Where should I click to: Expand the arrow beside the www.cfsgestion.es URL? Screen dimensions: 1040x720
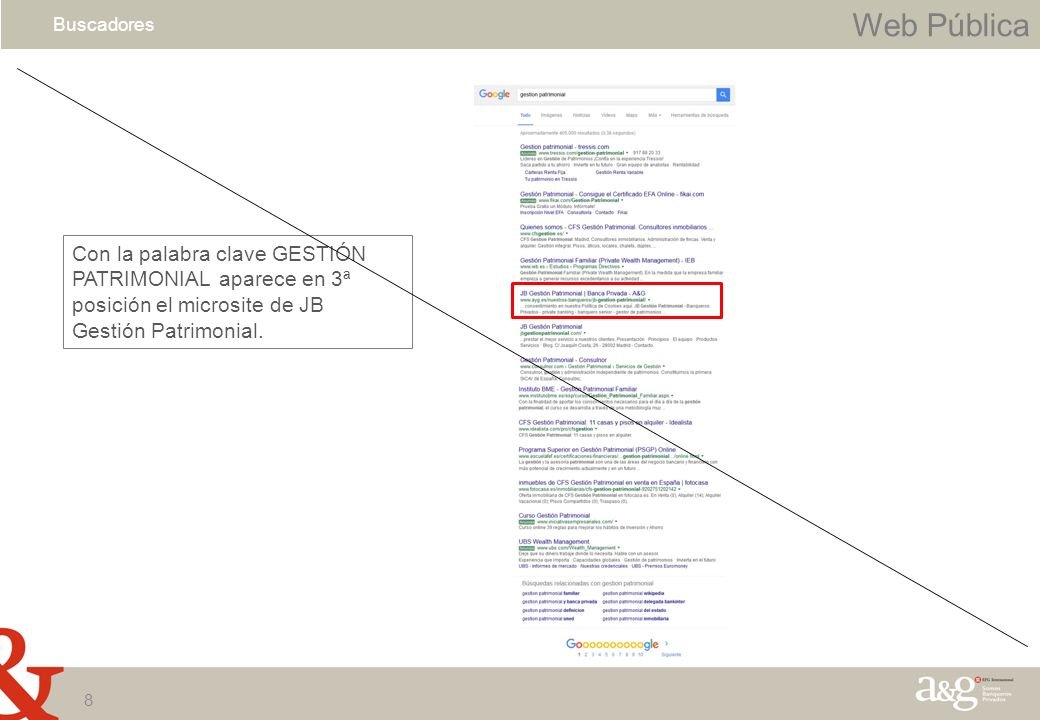[567, 233]
